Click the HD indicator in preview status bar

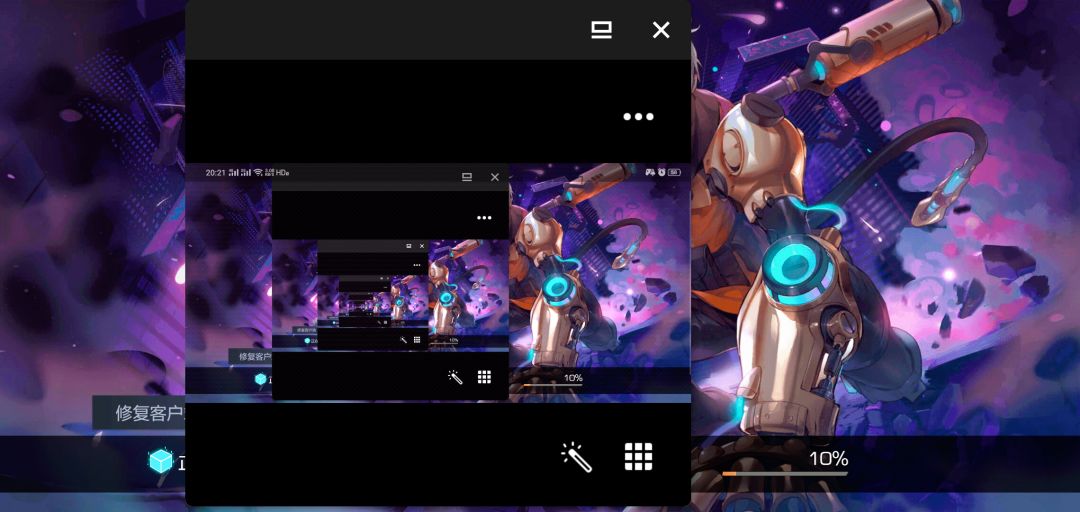(x=282, y=172)
